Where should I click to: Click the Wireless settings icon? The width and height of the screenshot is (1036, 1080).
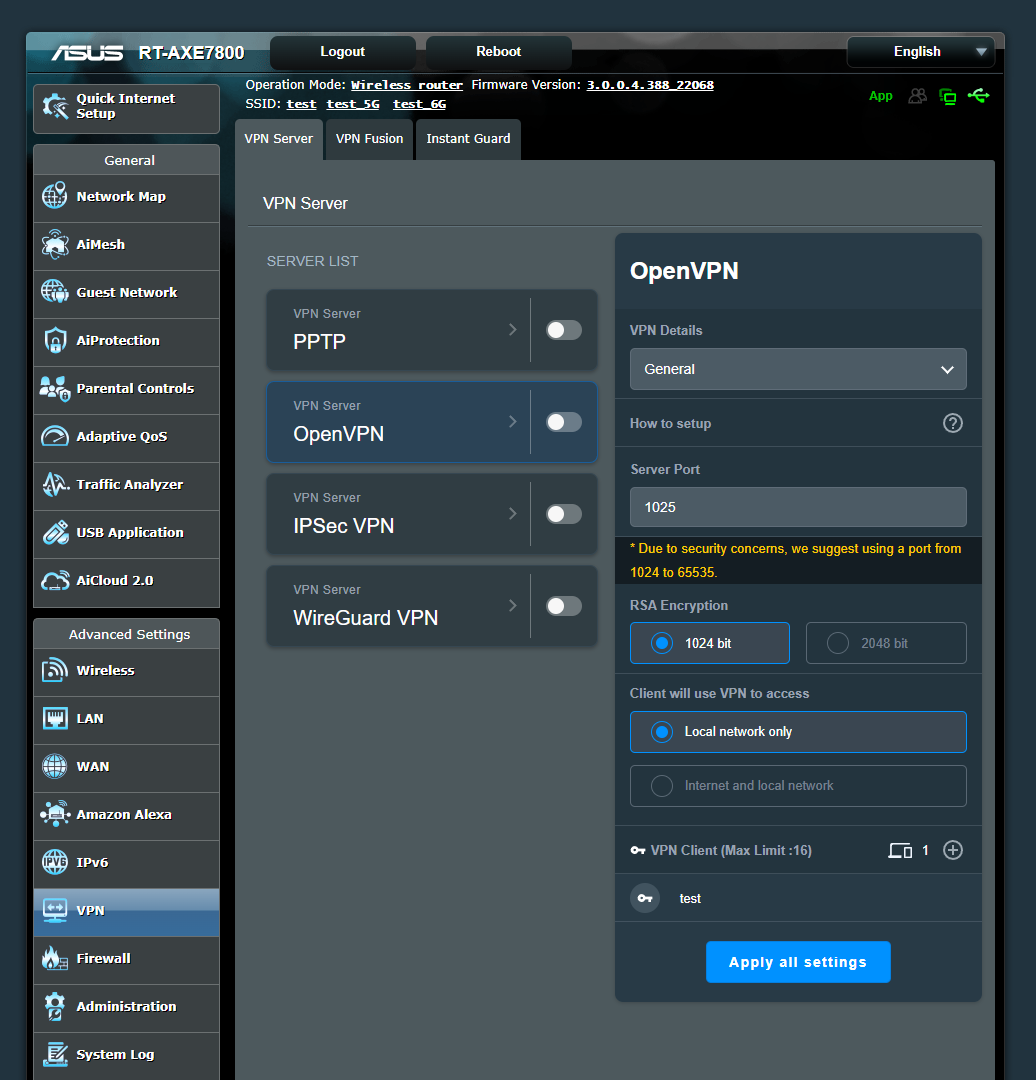click(x=54, y=670)
